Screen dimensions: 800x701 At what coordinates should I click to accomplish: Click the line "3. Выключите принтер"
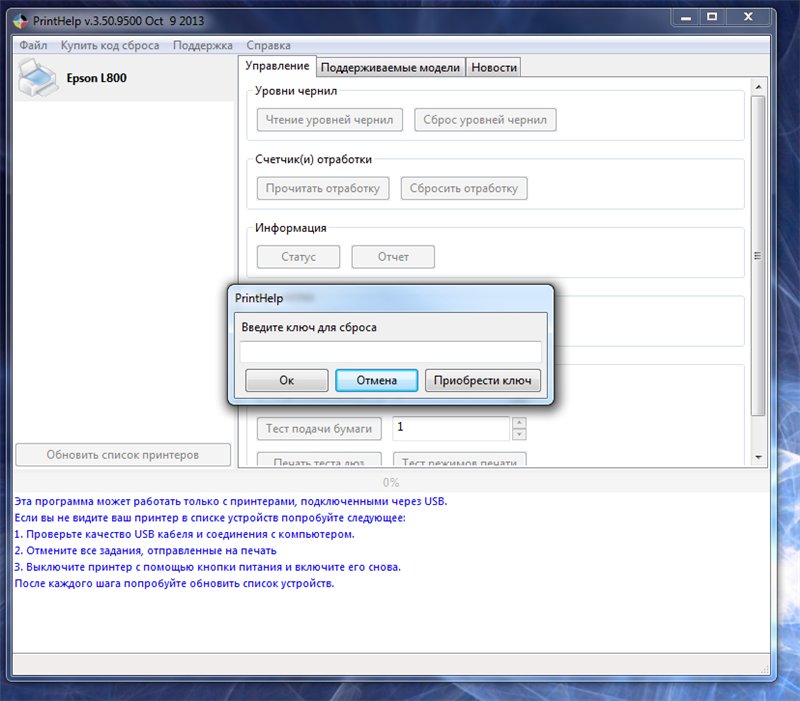click(208, 567)
